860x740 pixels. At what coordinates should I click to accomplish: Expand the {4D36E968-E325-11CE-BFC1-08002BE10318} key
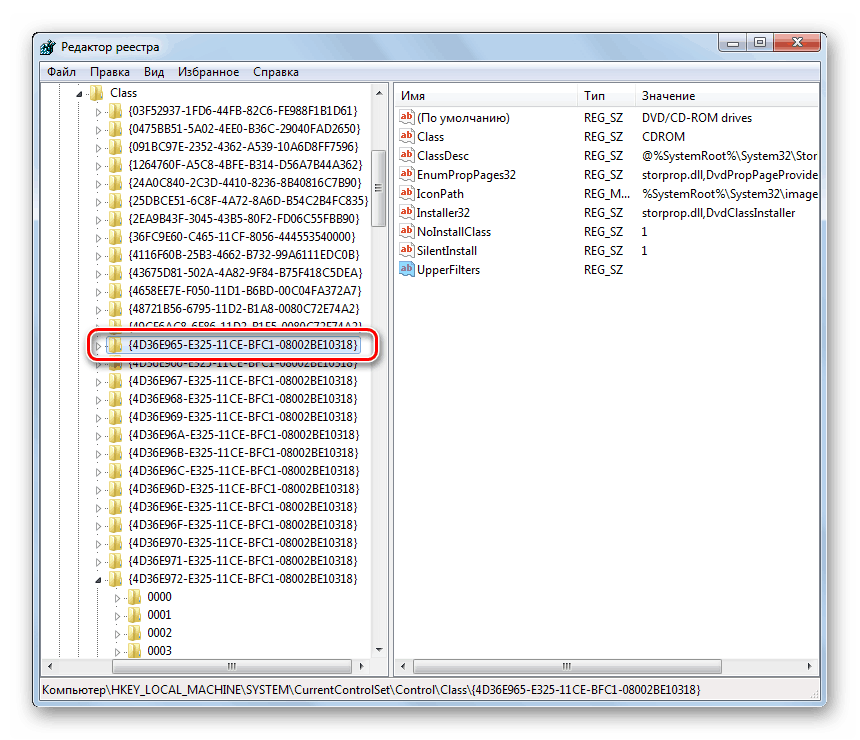(x=98, y=400)
